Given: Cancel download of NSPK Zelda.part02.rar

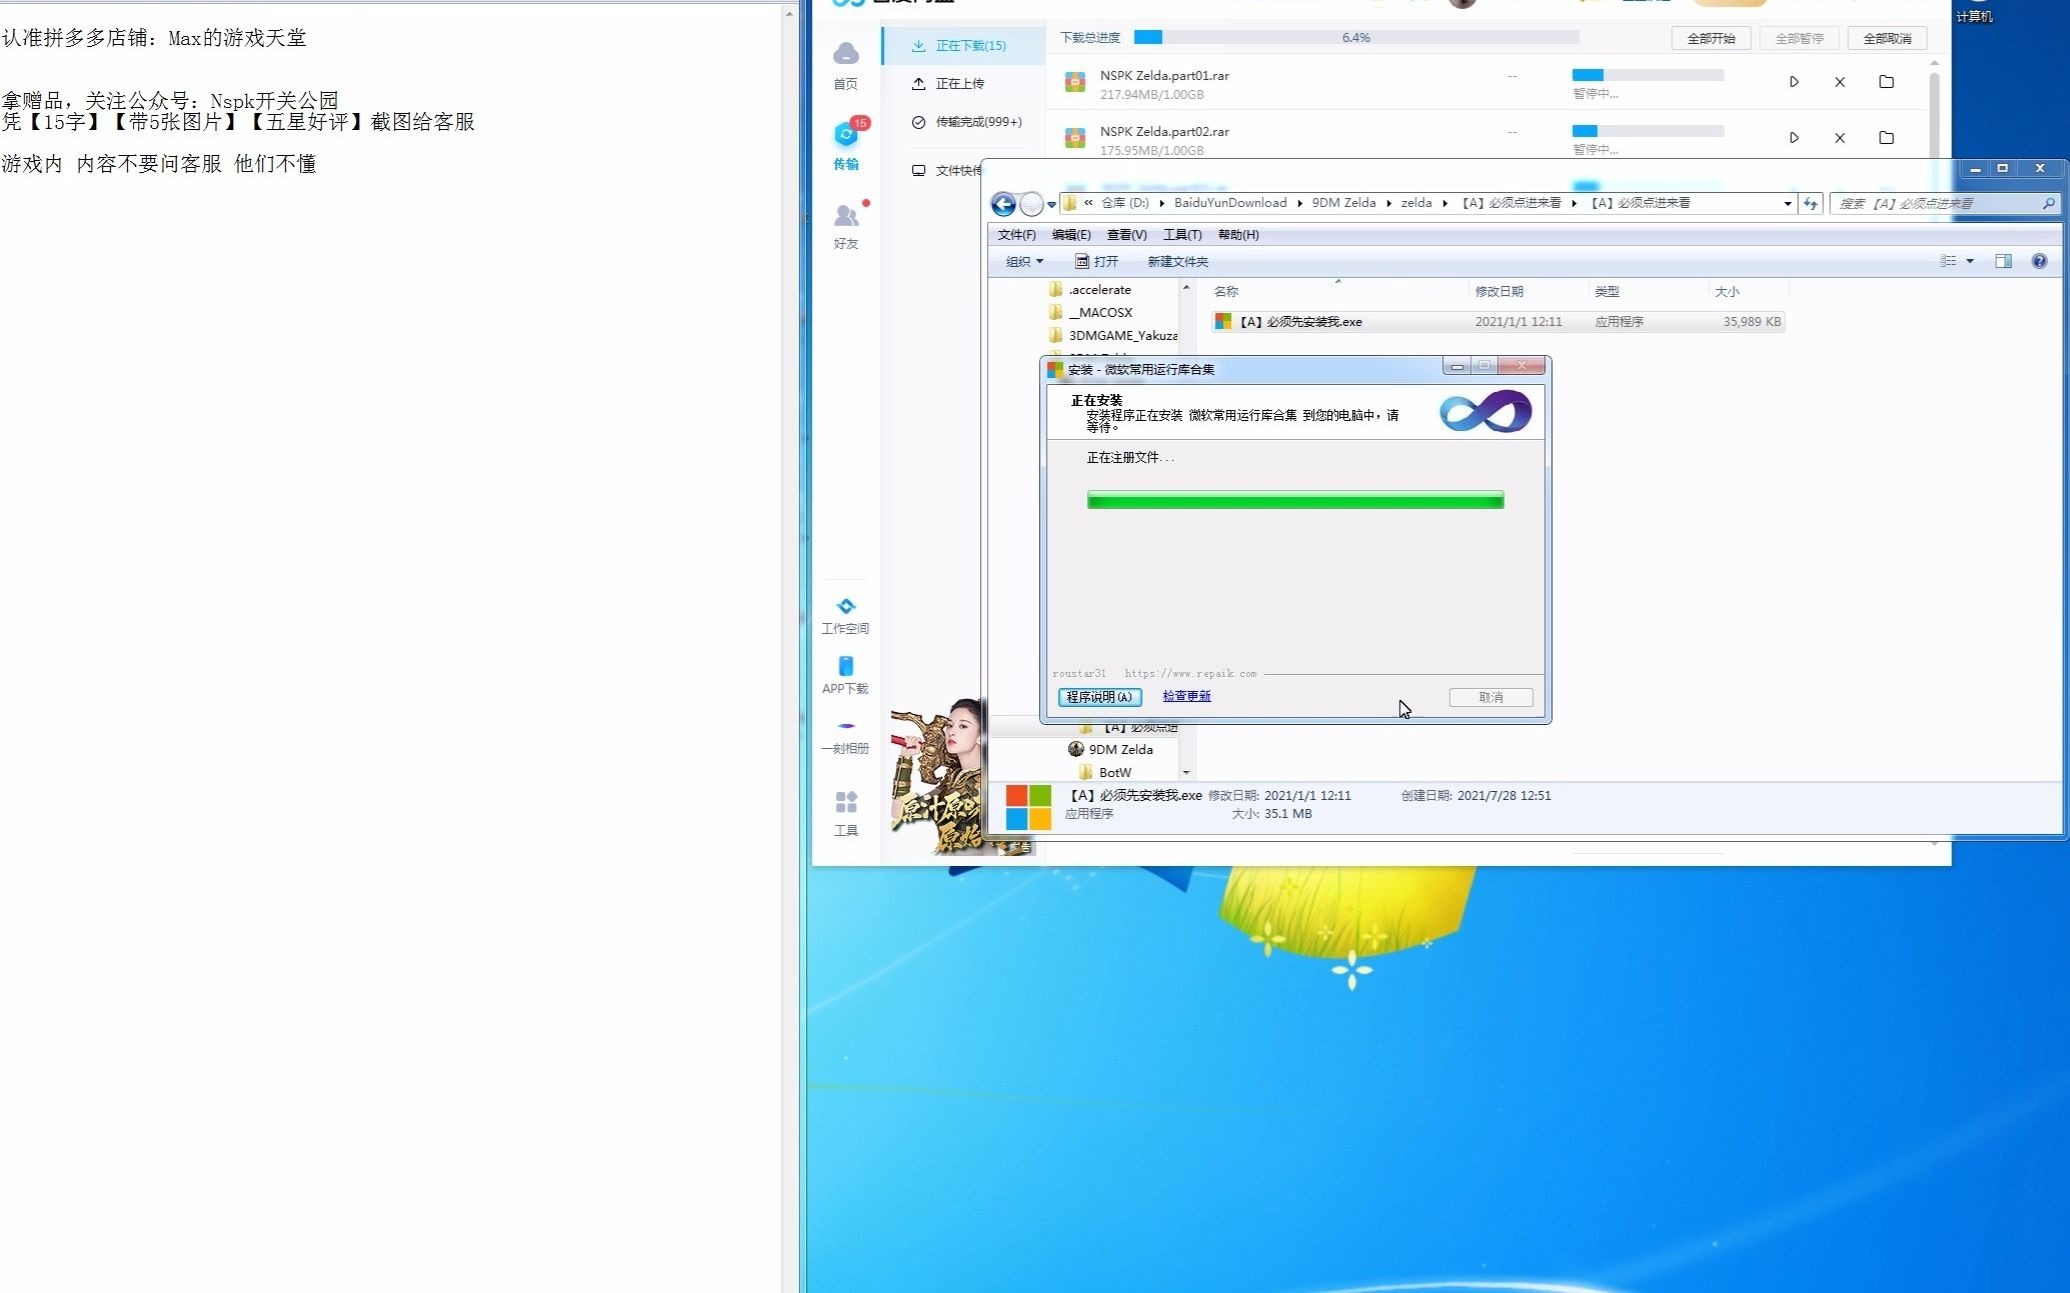Looking at the screenshot, I should tap(1840, 138).
